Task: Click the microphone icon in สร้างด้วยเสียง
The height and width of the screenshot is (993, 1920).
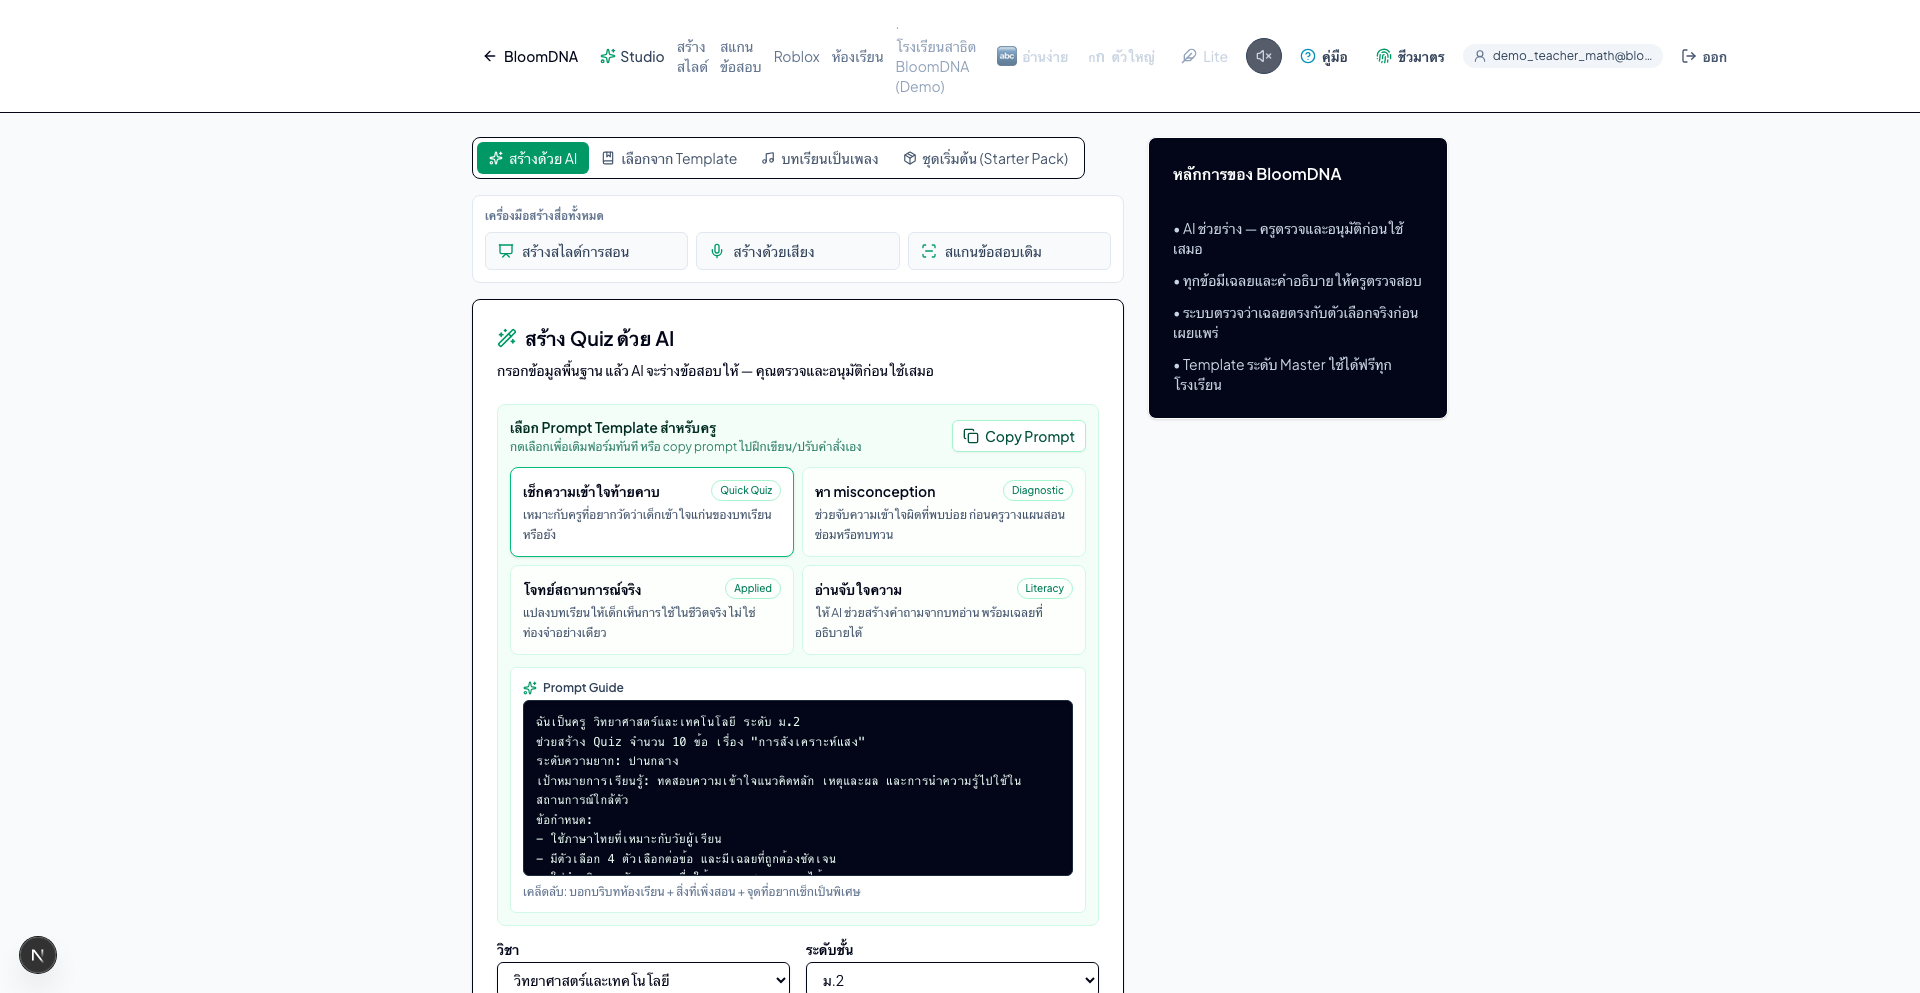Action: click(717, 251)
